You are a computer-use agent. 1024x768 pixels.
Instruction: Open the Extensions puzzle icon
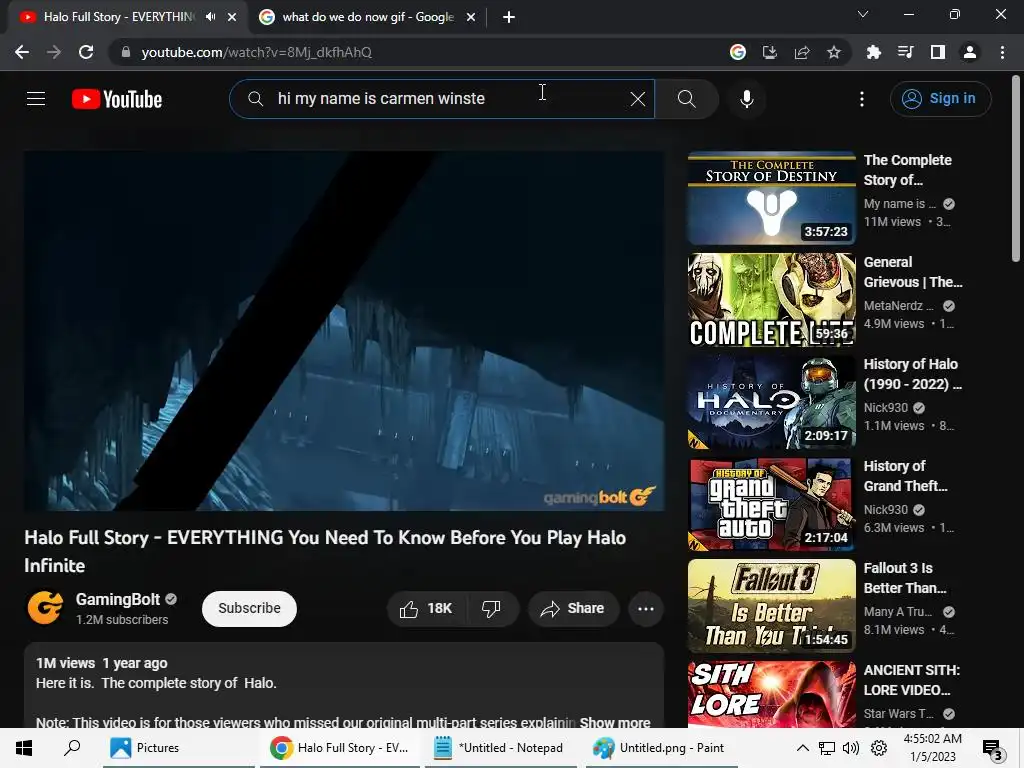point(873,52)
